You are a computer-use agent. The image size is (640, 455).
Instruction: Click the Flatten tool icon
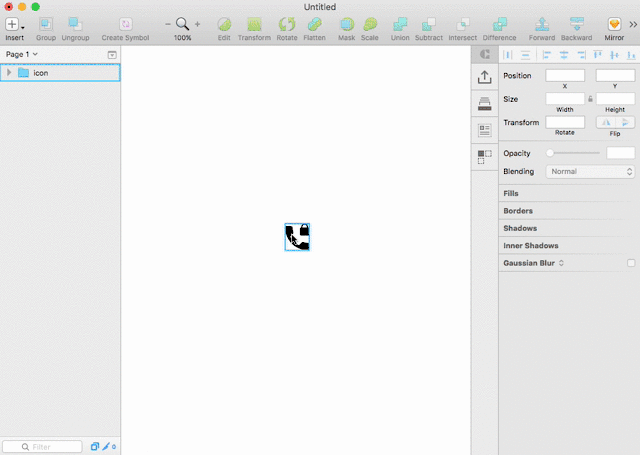(x=314, y=24)
